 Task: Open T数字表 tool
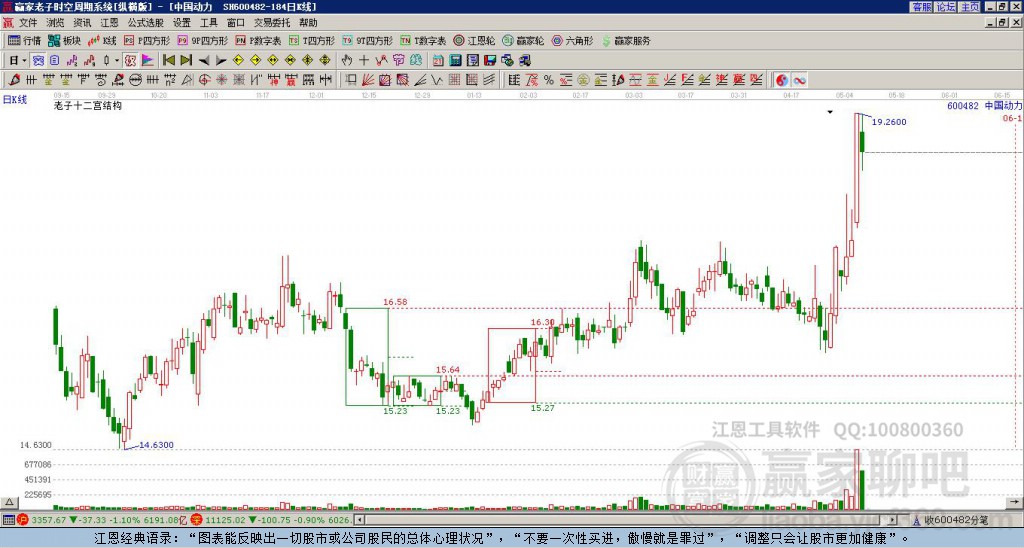423,40
